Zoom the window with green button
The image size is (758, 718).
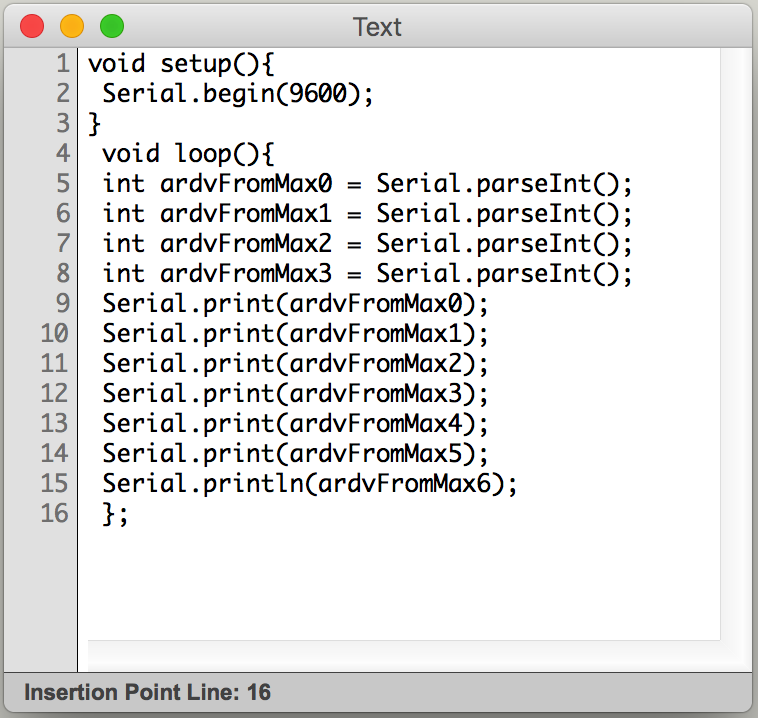point(112,26)
